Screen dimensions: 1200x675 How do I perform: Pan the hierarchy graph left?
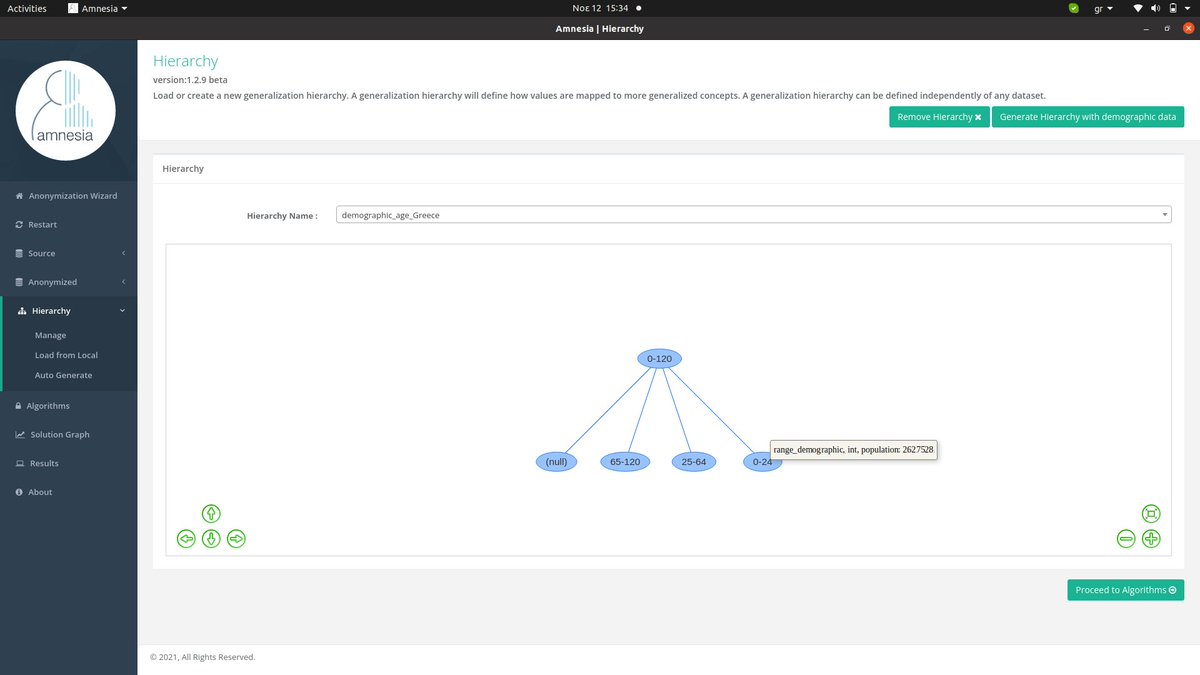point(186,539)
